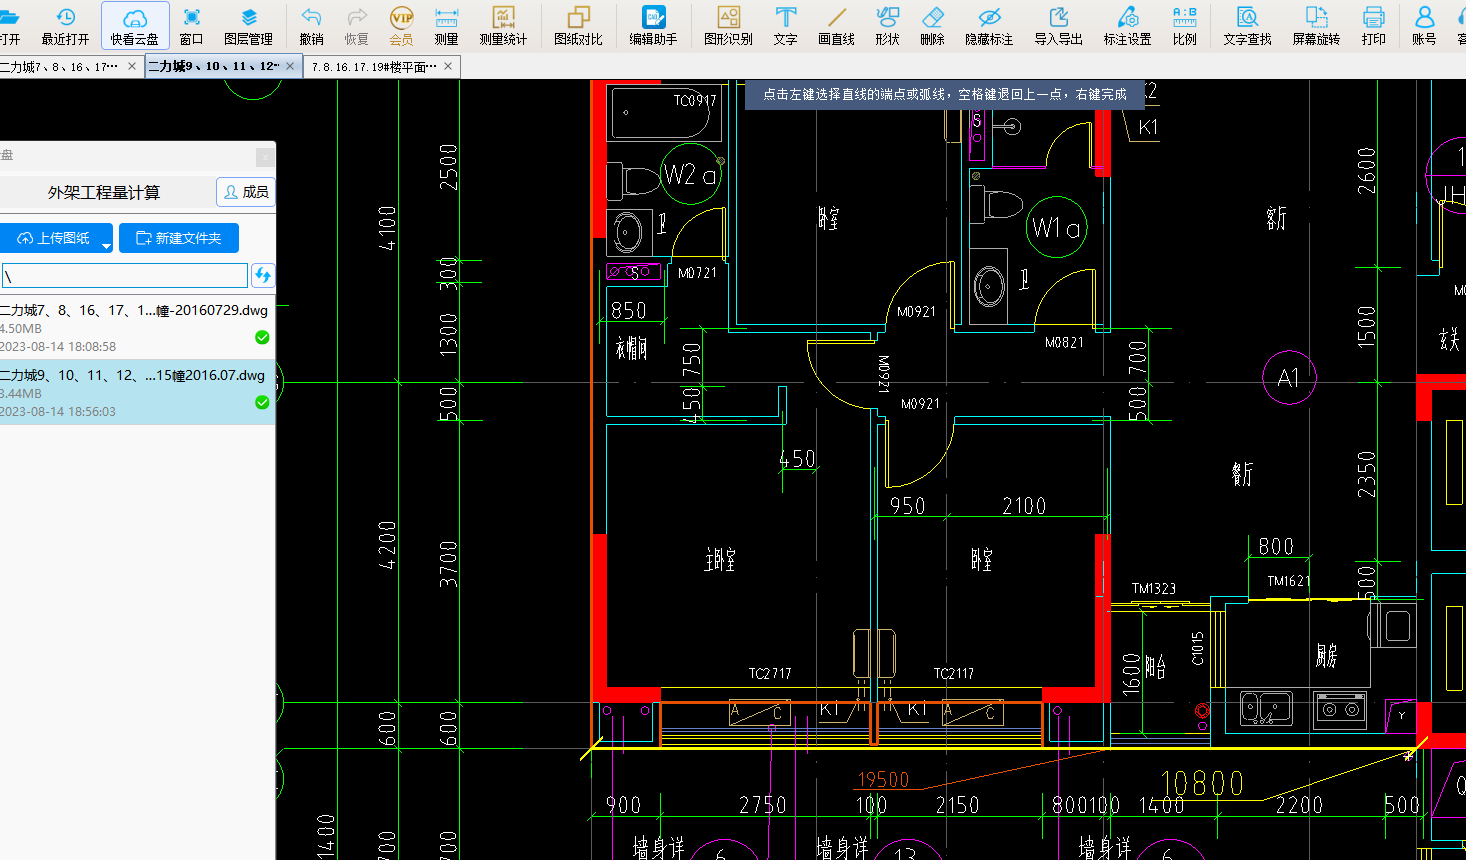Click the W1a circle marker

click(1056, 227)
